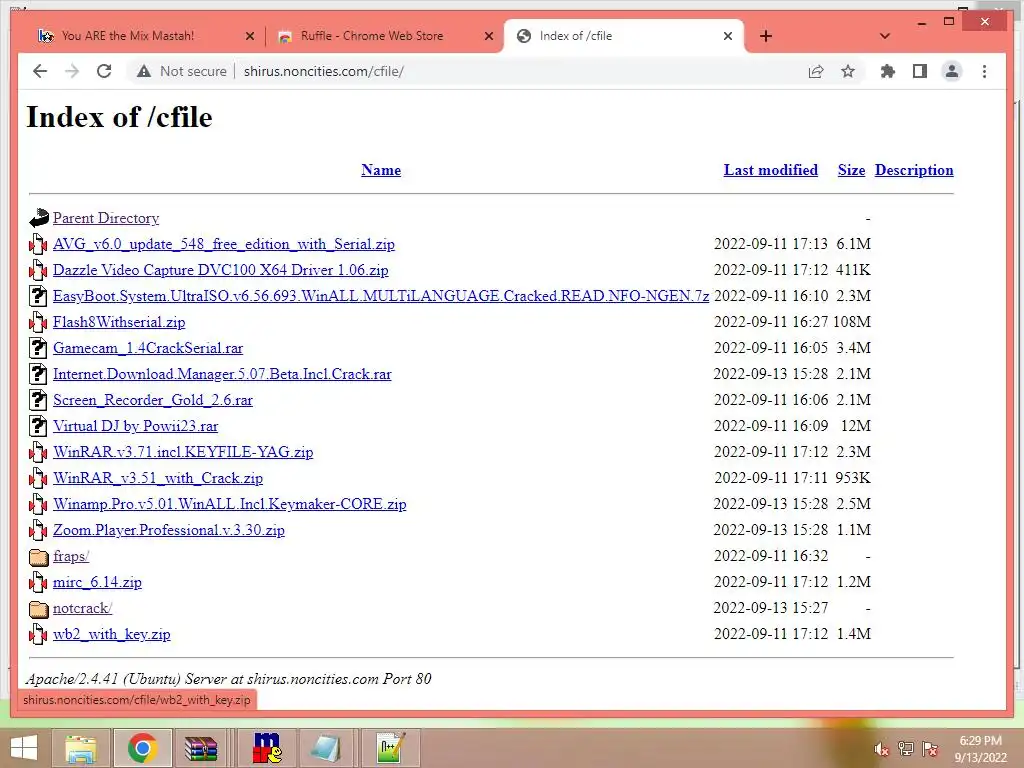Share this page icon in address bar

tap(816, 71)
